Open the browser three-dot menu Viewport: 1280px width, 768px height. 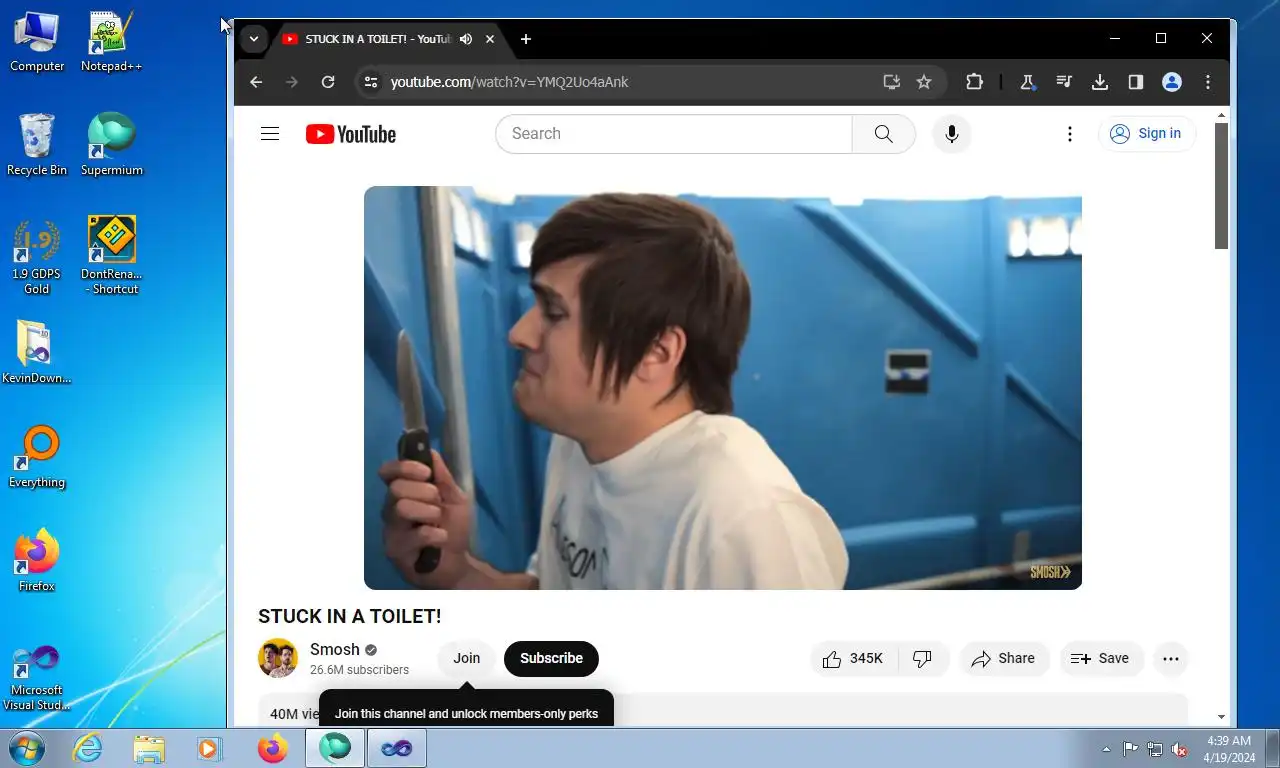pyautogui.click(x=1208, y=82)
